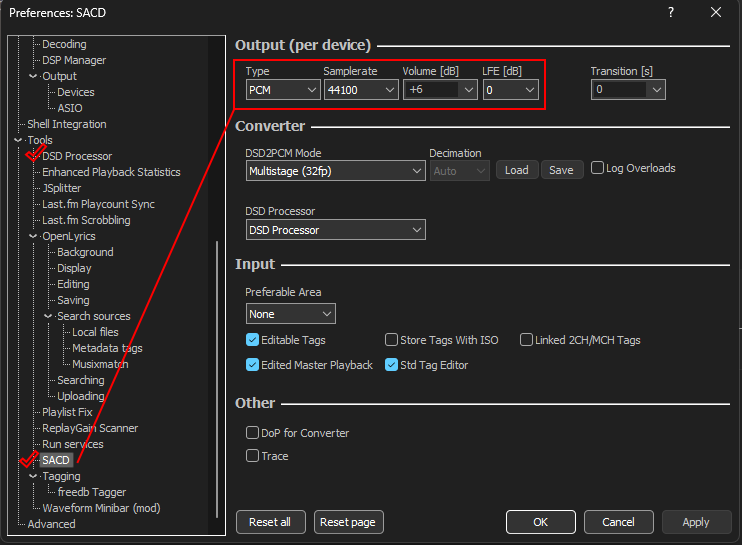This screenshot has height=545, width=742.
Task: Collapse the Tools tree node
Action: click(x=18, y=140)
